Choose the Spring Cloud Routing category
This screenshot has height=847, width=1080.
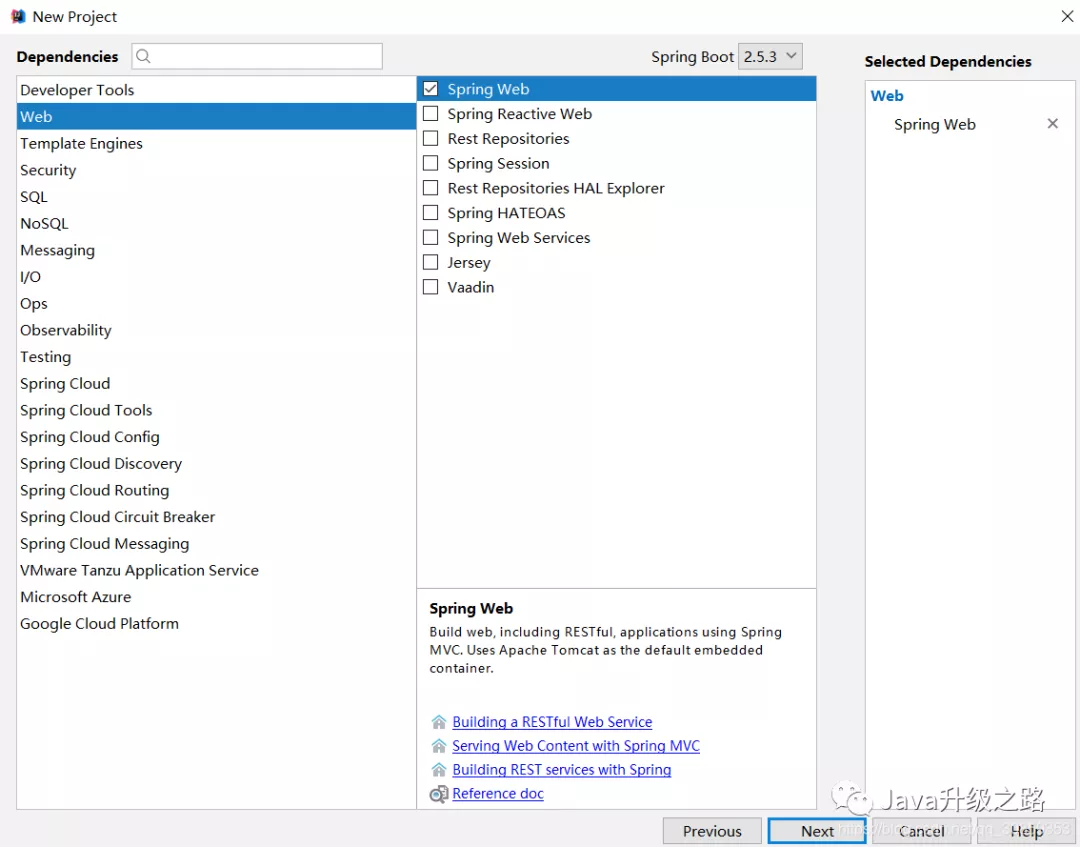coord(216,490)
